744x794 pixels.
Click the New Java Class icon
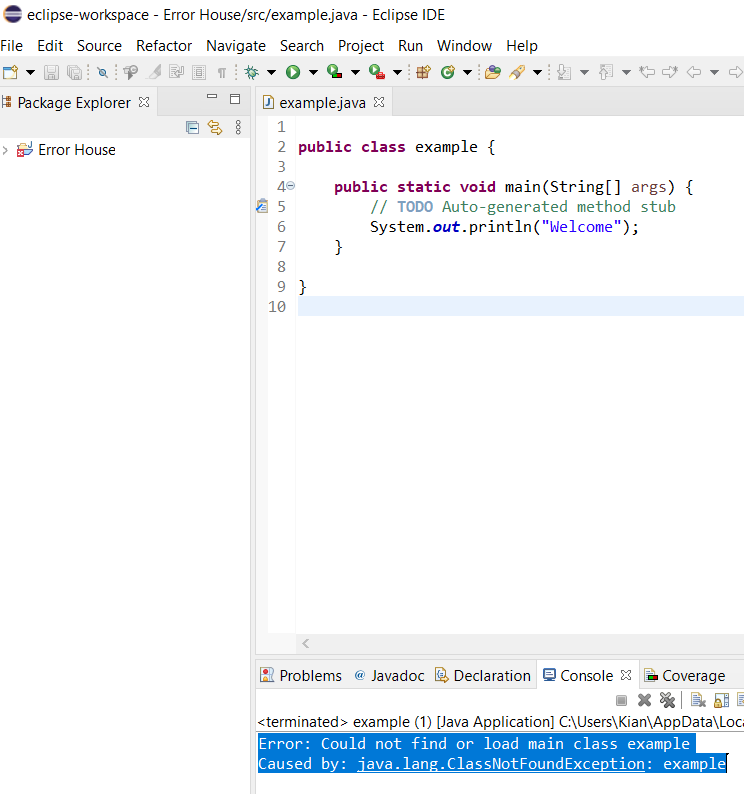448,72
